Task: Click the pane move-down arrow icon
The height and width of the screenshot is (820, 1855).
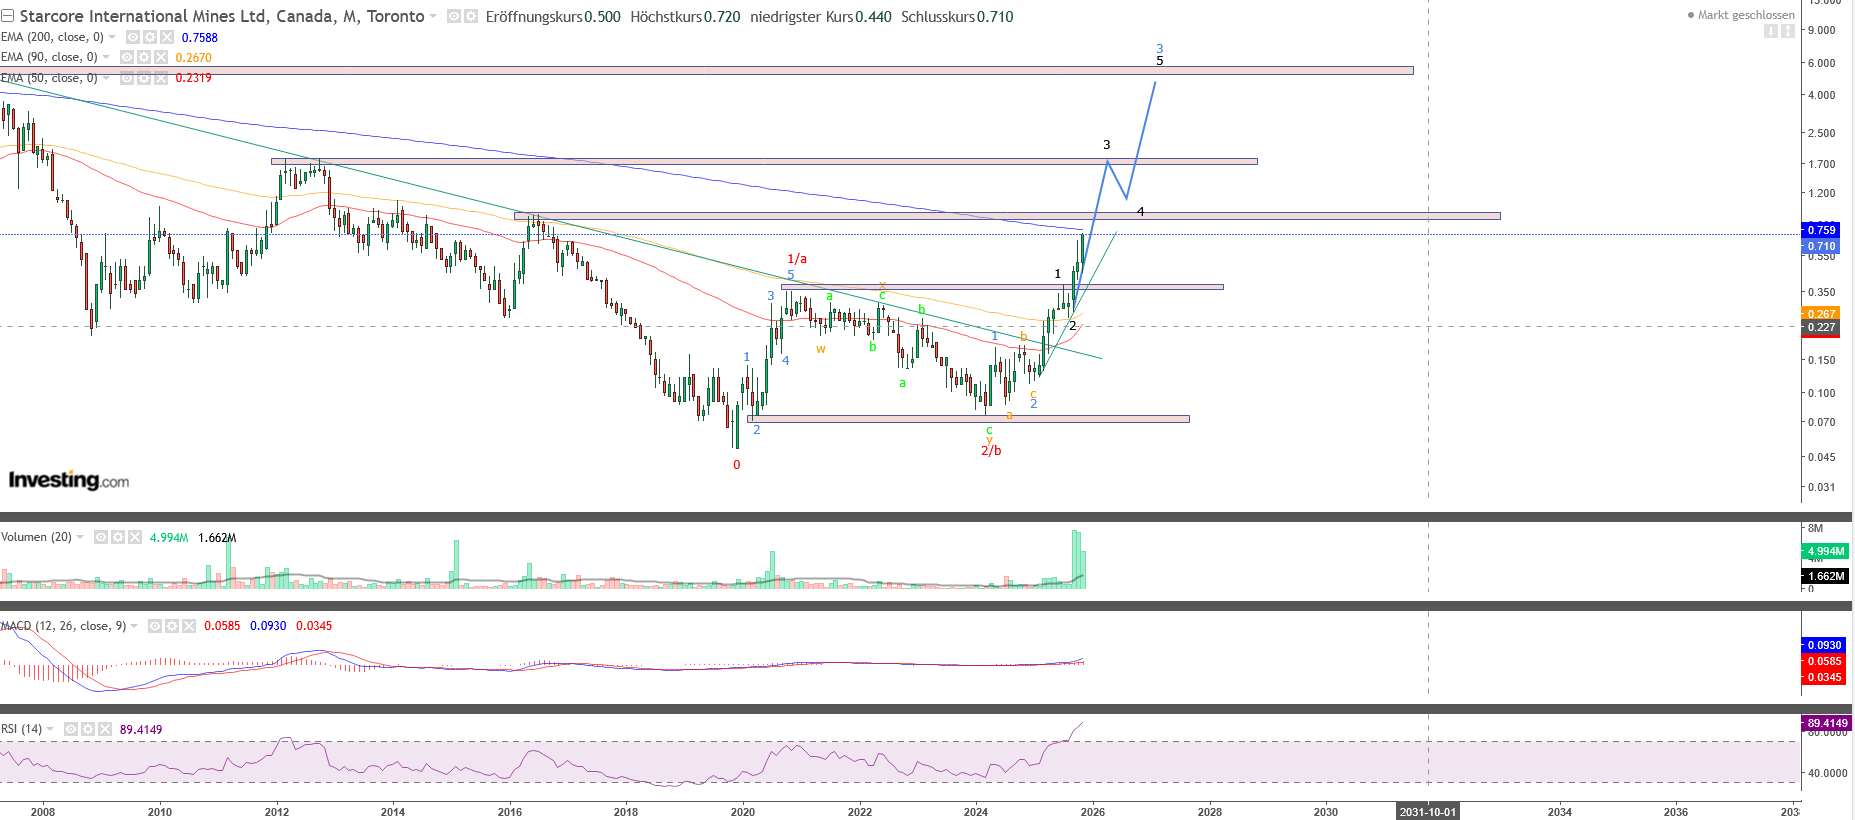Action: 1771,31
